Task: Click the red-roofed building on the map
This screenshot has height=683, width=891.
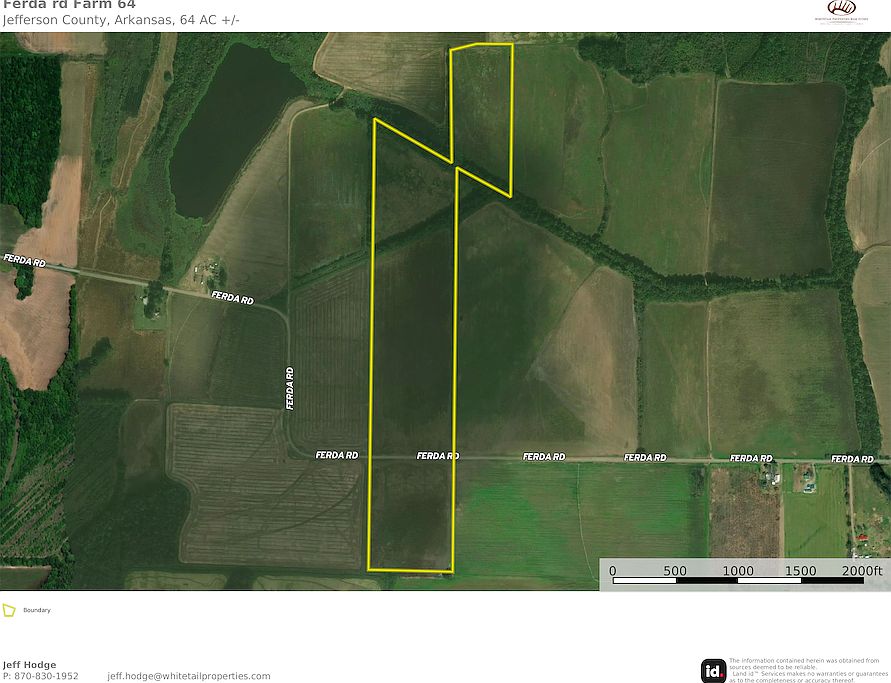Action: [x=861, y=538]
